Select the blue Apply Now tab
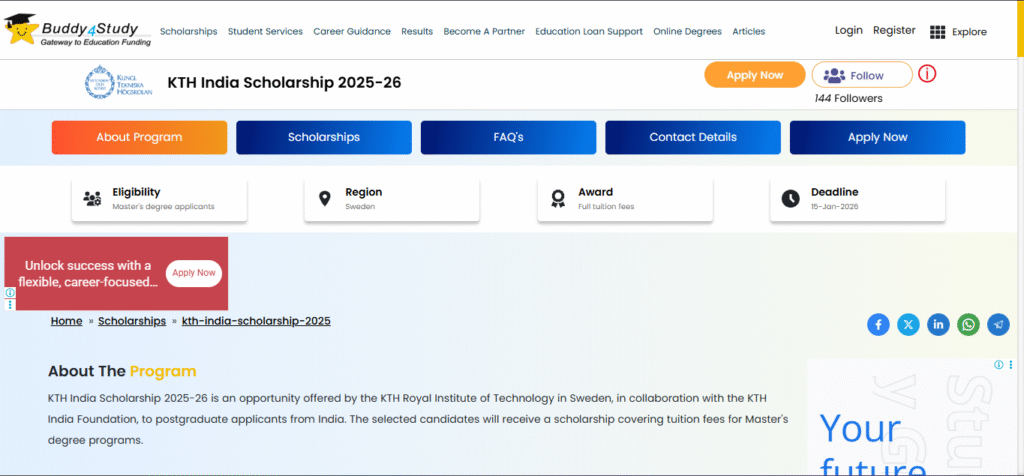This screenshot has width=1024, height=476. point(878,137)
